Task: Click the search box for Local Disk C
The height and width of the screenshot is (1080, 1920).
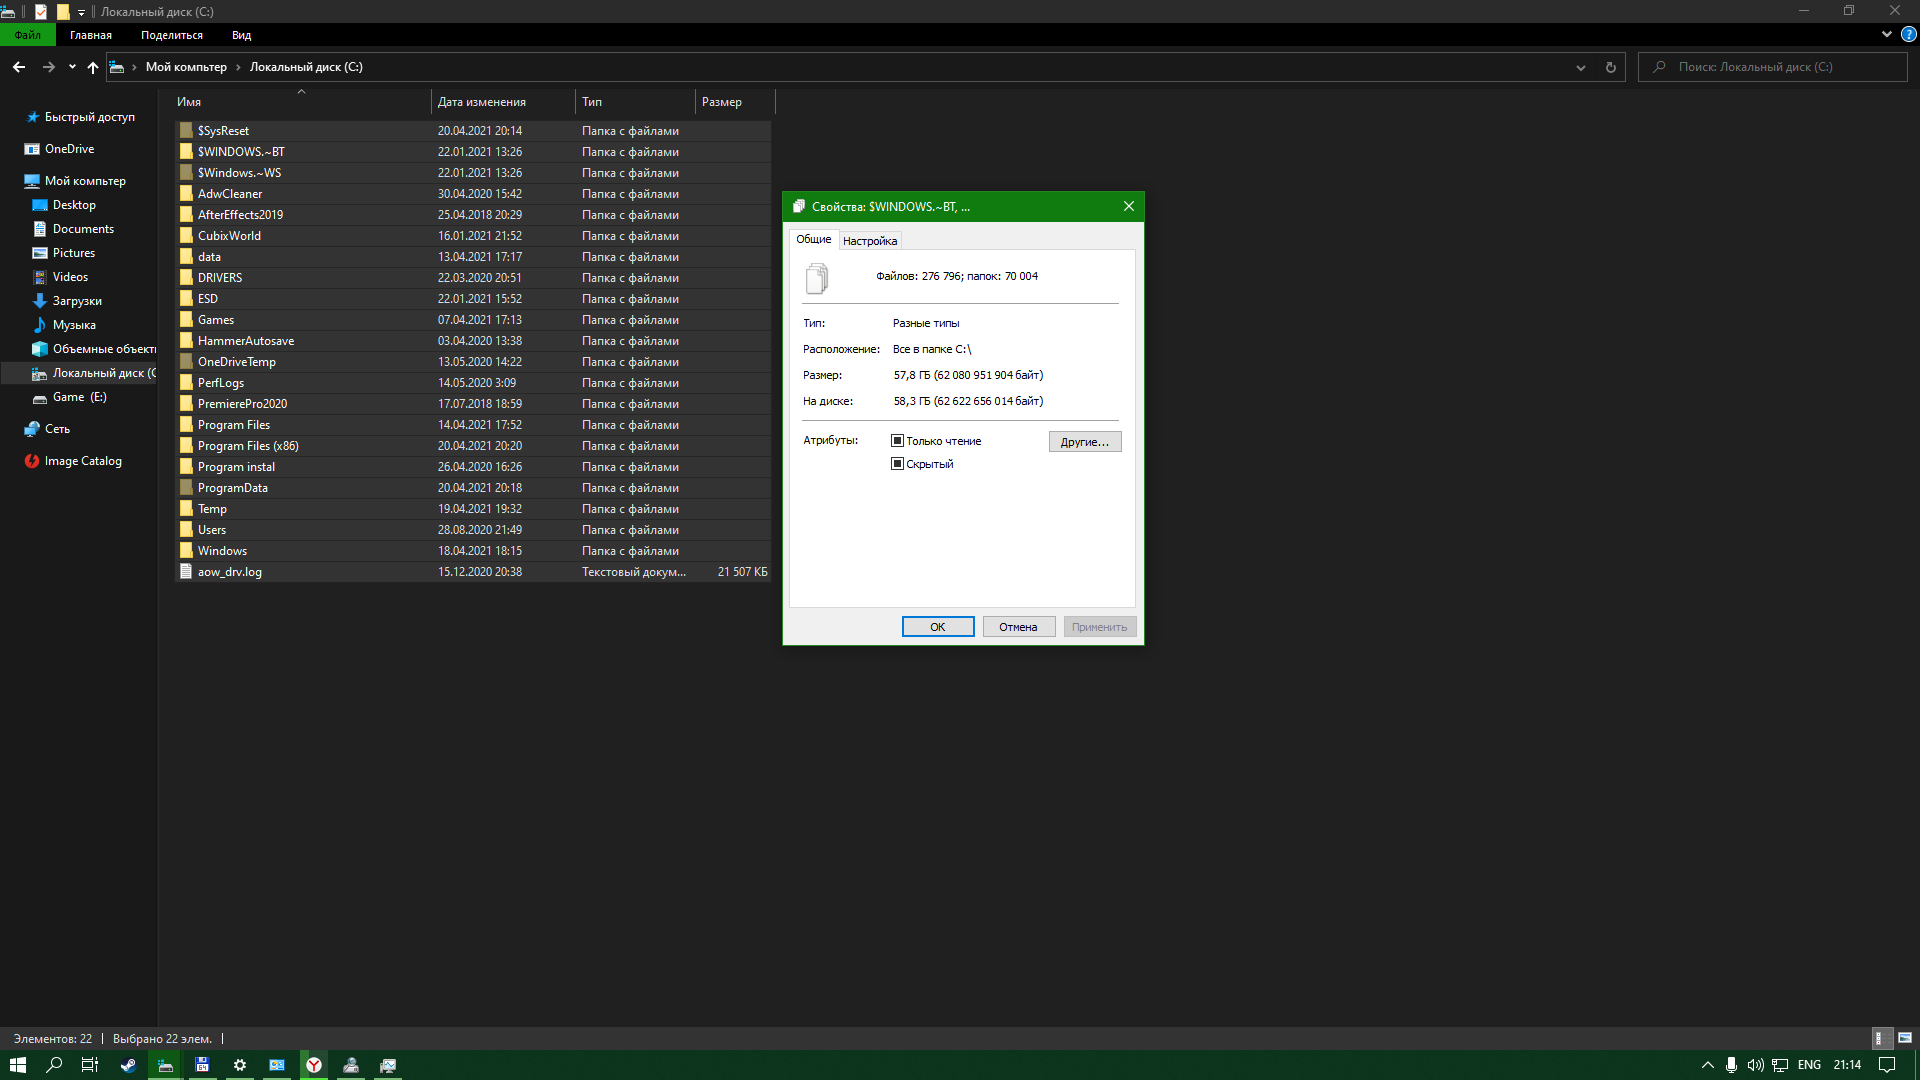Action: (1780, 67)
